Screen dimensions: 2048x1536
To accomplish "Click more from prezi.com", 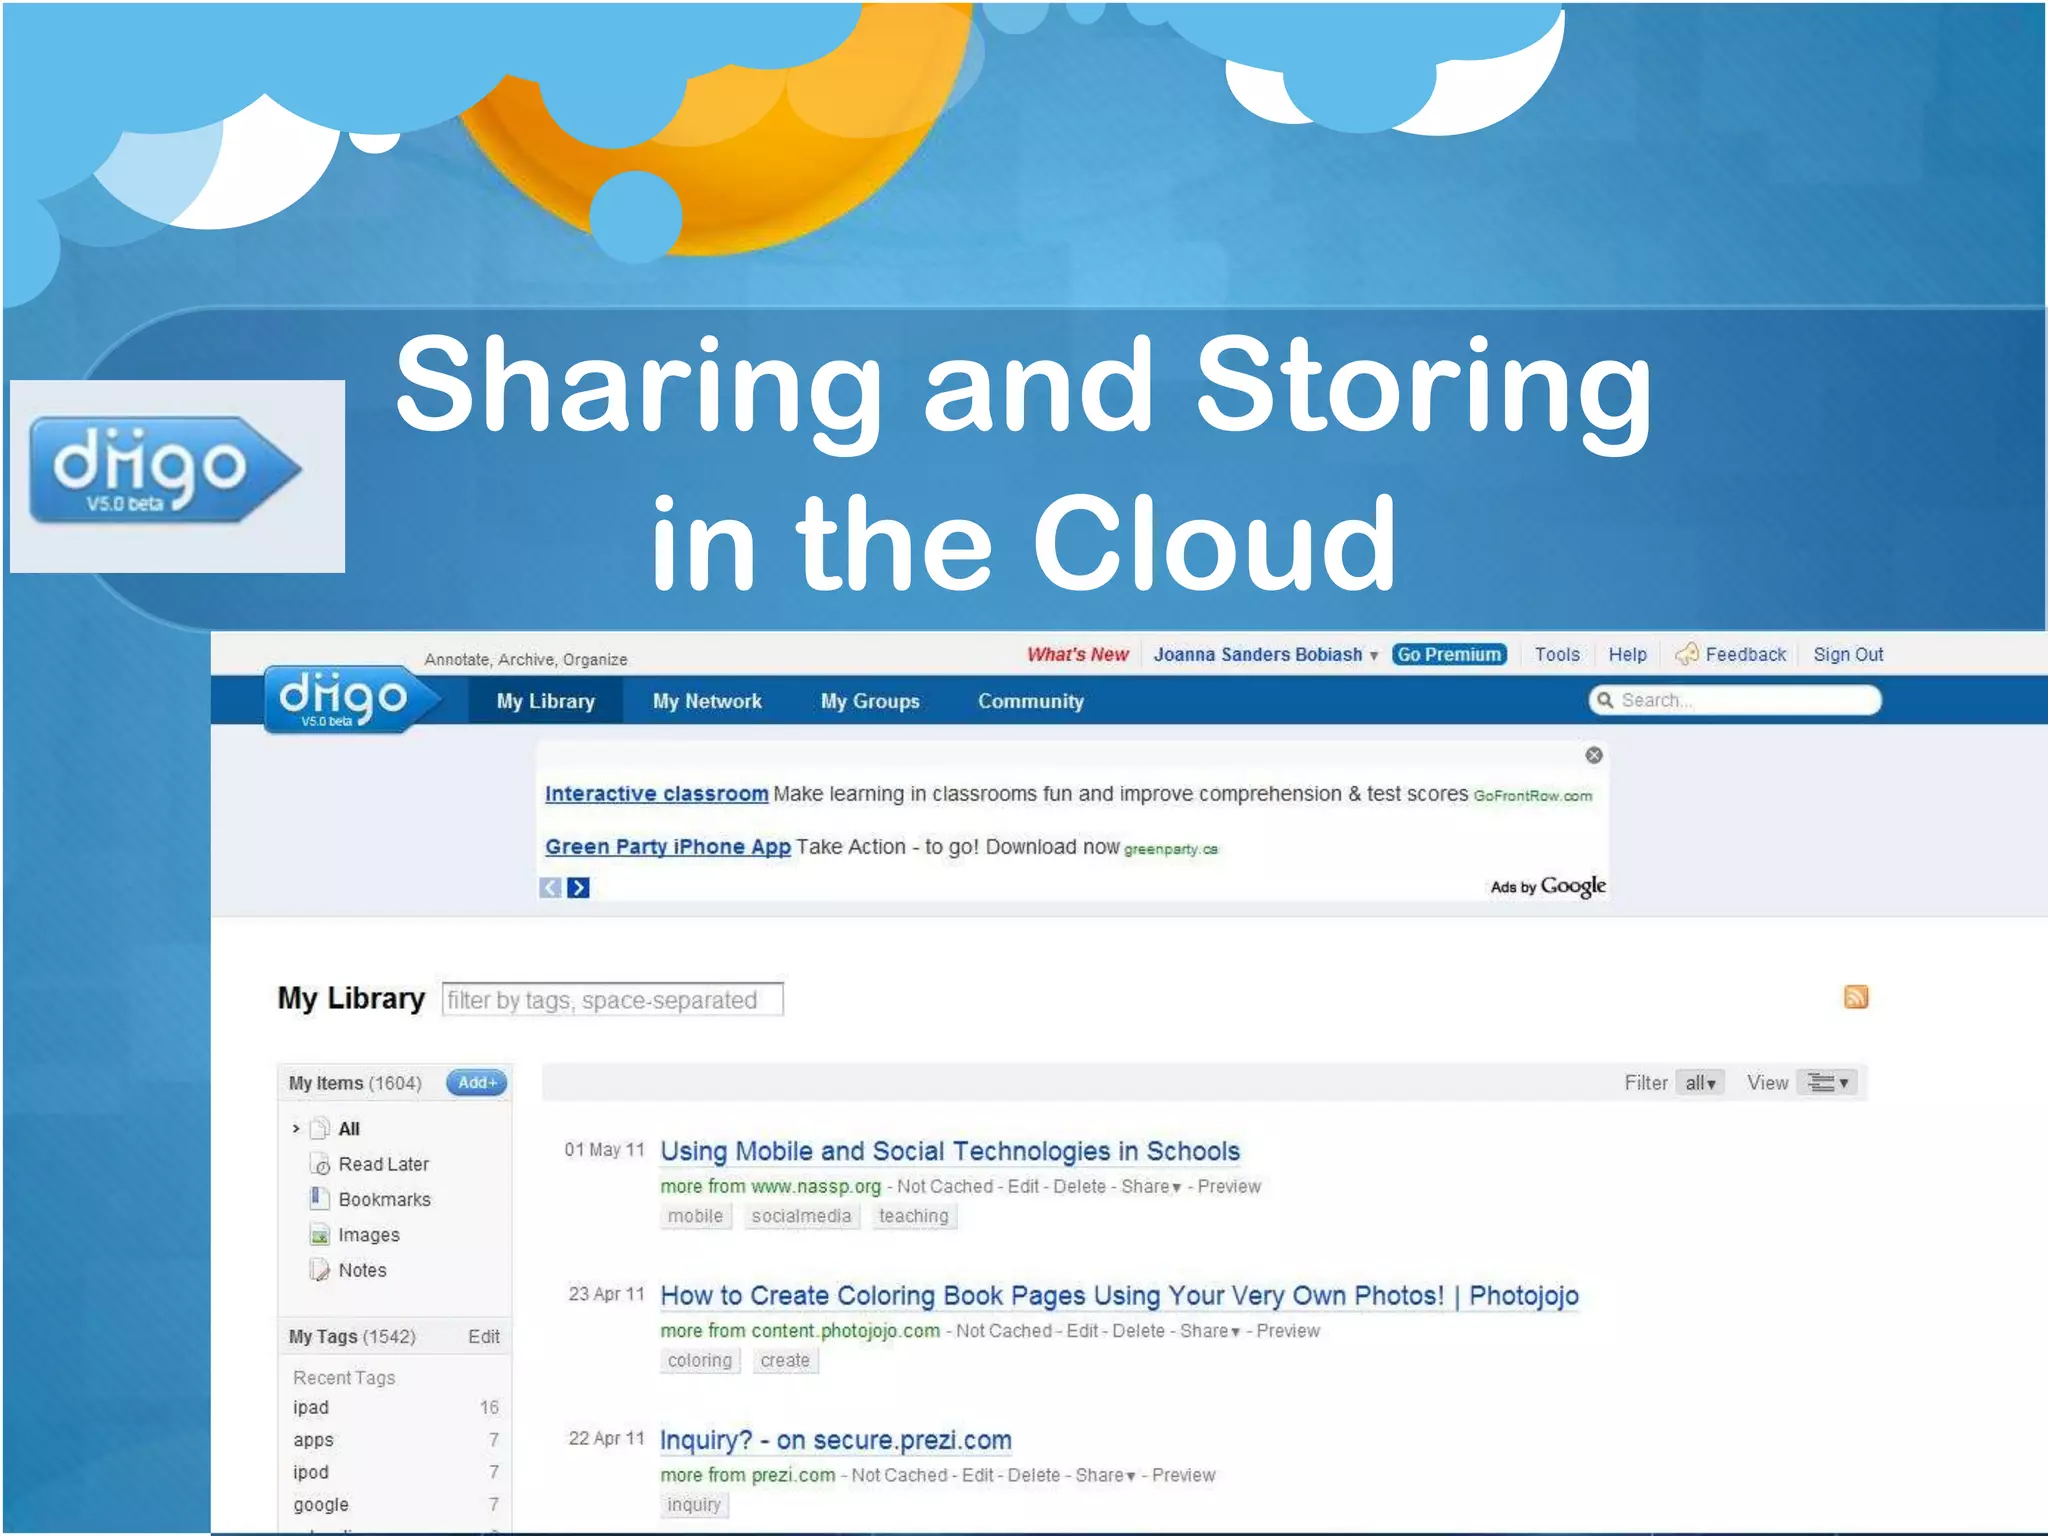I will click(748, 1475).
